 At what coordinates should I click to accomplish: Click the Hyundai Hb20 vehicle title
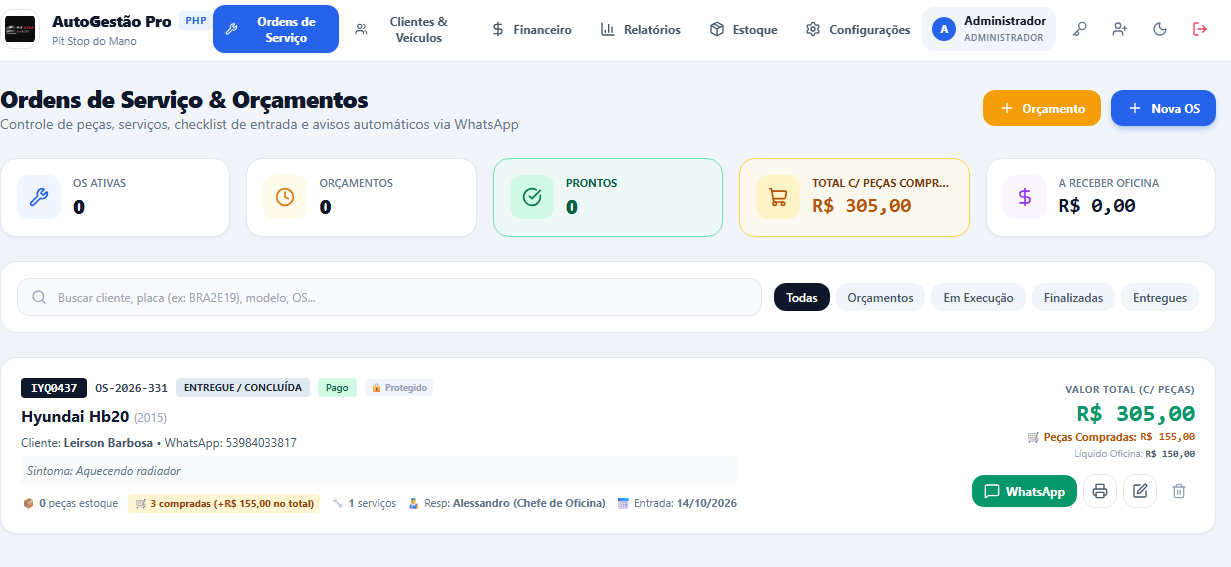point(75,416)
